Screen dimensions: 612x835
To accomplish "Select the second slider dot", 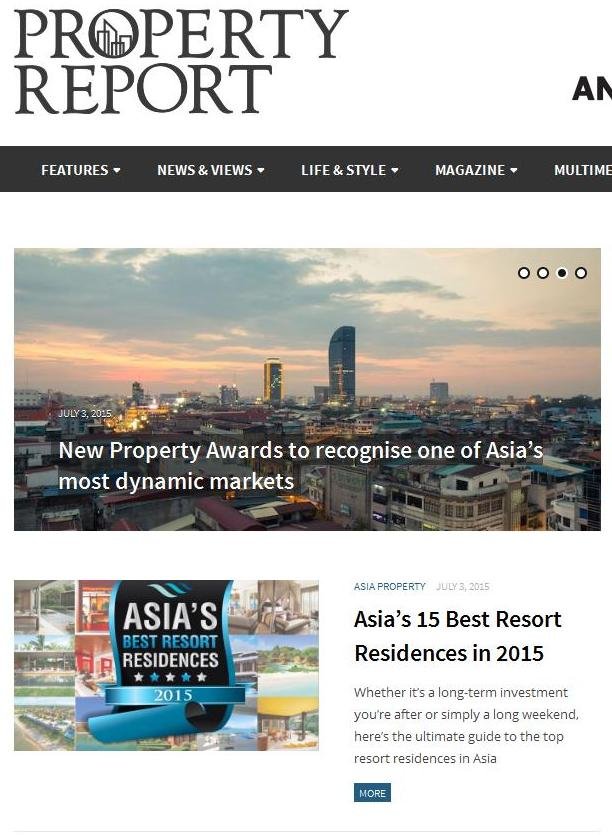I will (543, 273).
